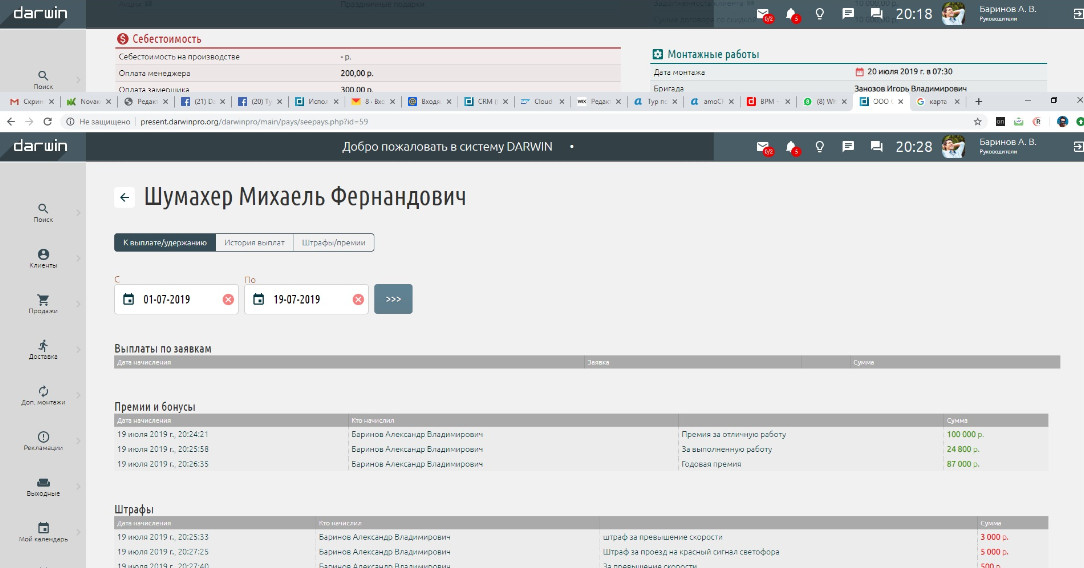Go to Доставка in the sidebar

[43, 346]
